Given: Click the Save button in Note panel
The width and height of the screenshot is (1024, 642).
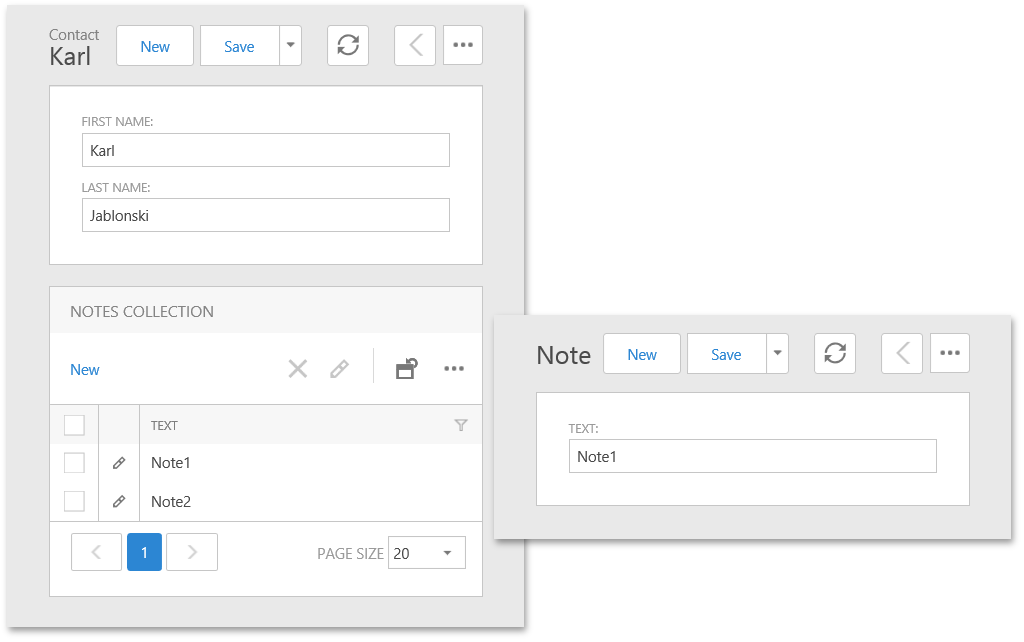Looking at the screenshot, I should point(726,354).
